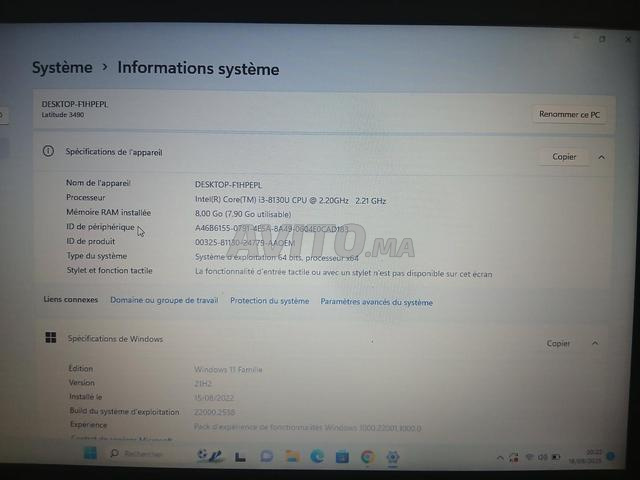Select the processor value Intel Core i3-8130U
Image resolution: width=640 pixels, height=480 pixels.
290,200
